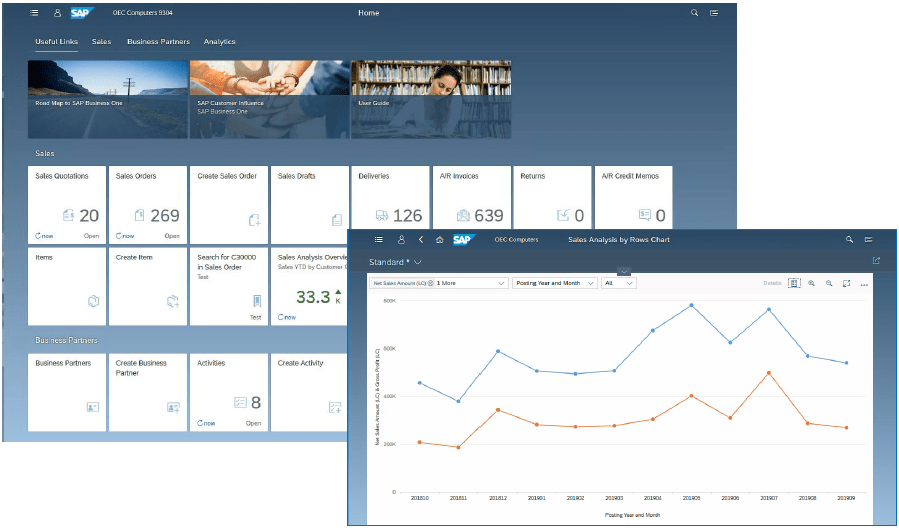Zoom in on the sales chart
899x528 pixels.
tap(811, 284)
